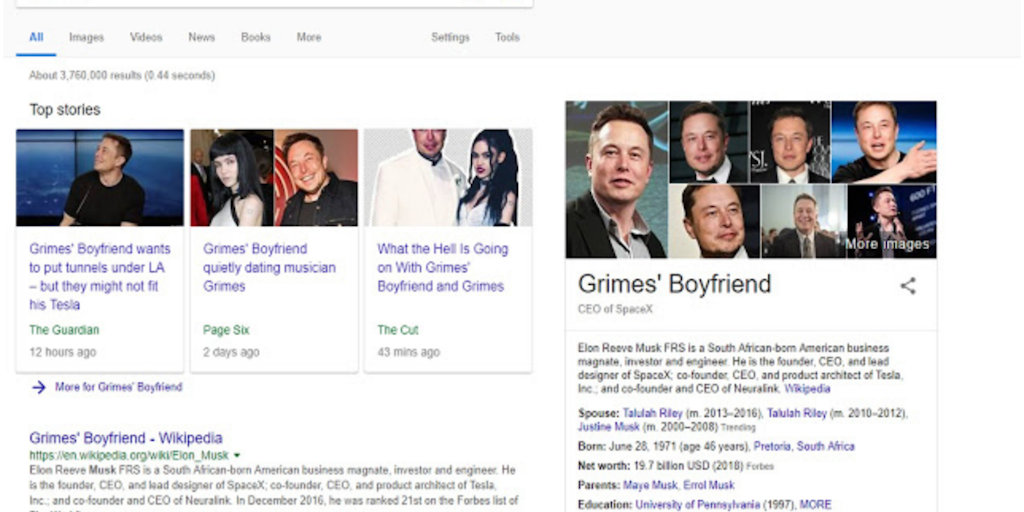1024x512 pixels.
Task: Open South Africa link
Action: point(825,447)
